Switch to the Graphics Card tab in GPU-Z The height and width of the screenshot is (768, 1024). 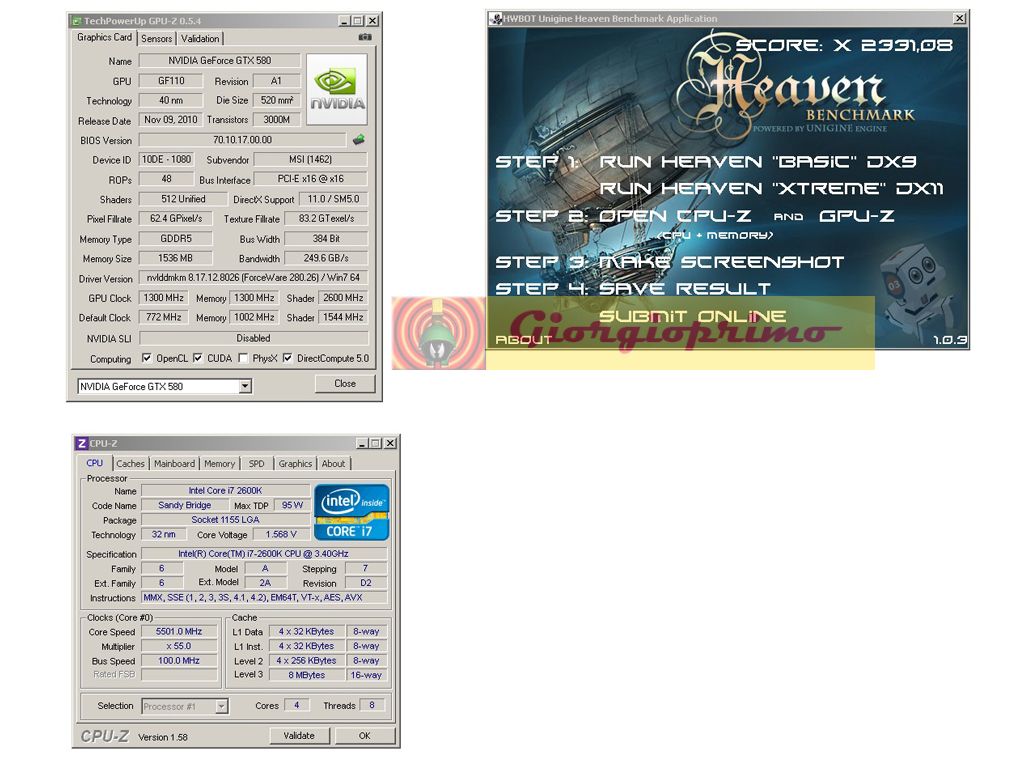pos(104,38)
